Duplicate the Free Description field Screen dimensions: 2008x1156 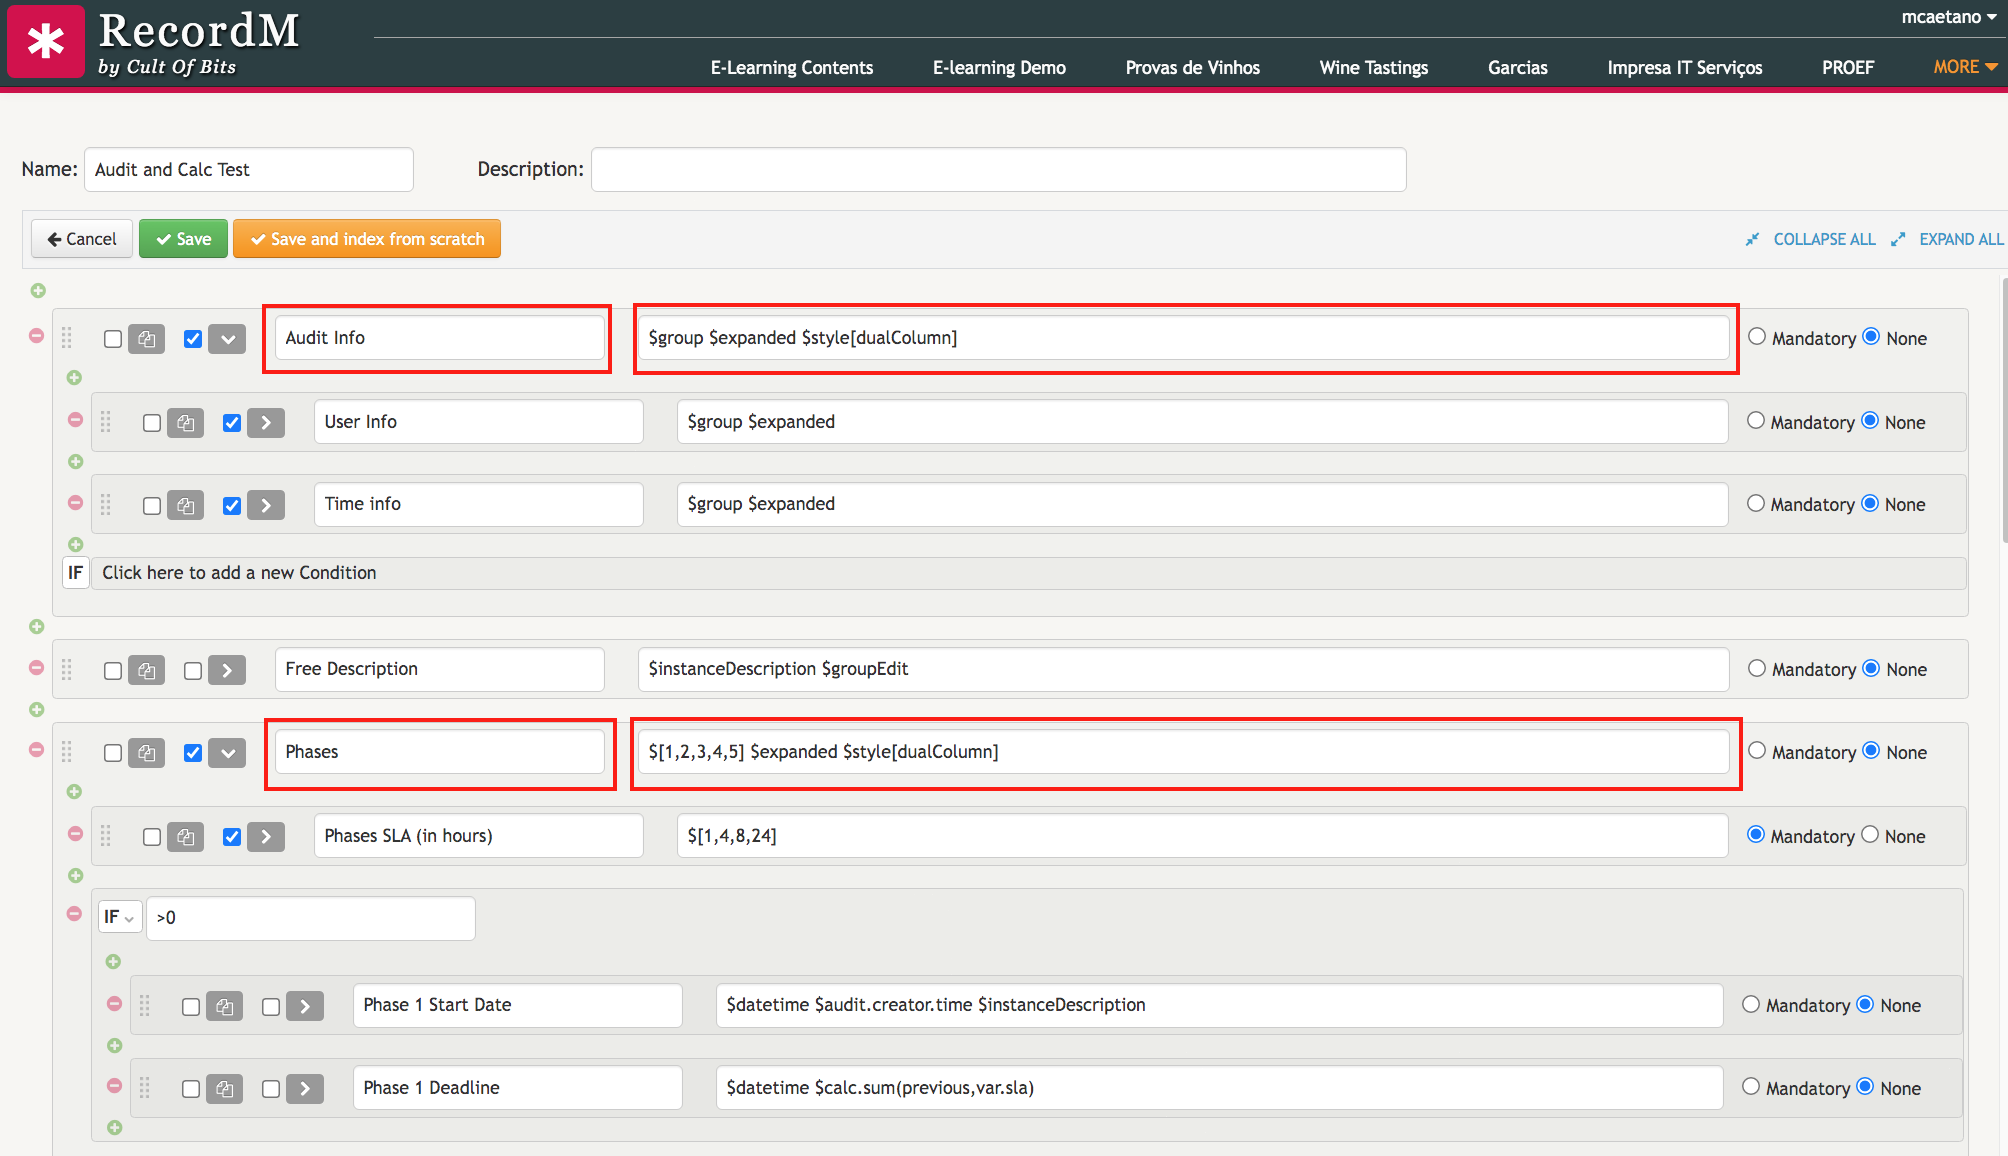click(147, 670)
